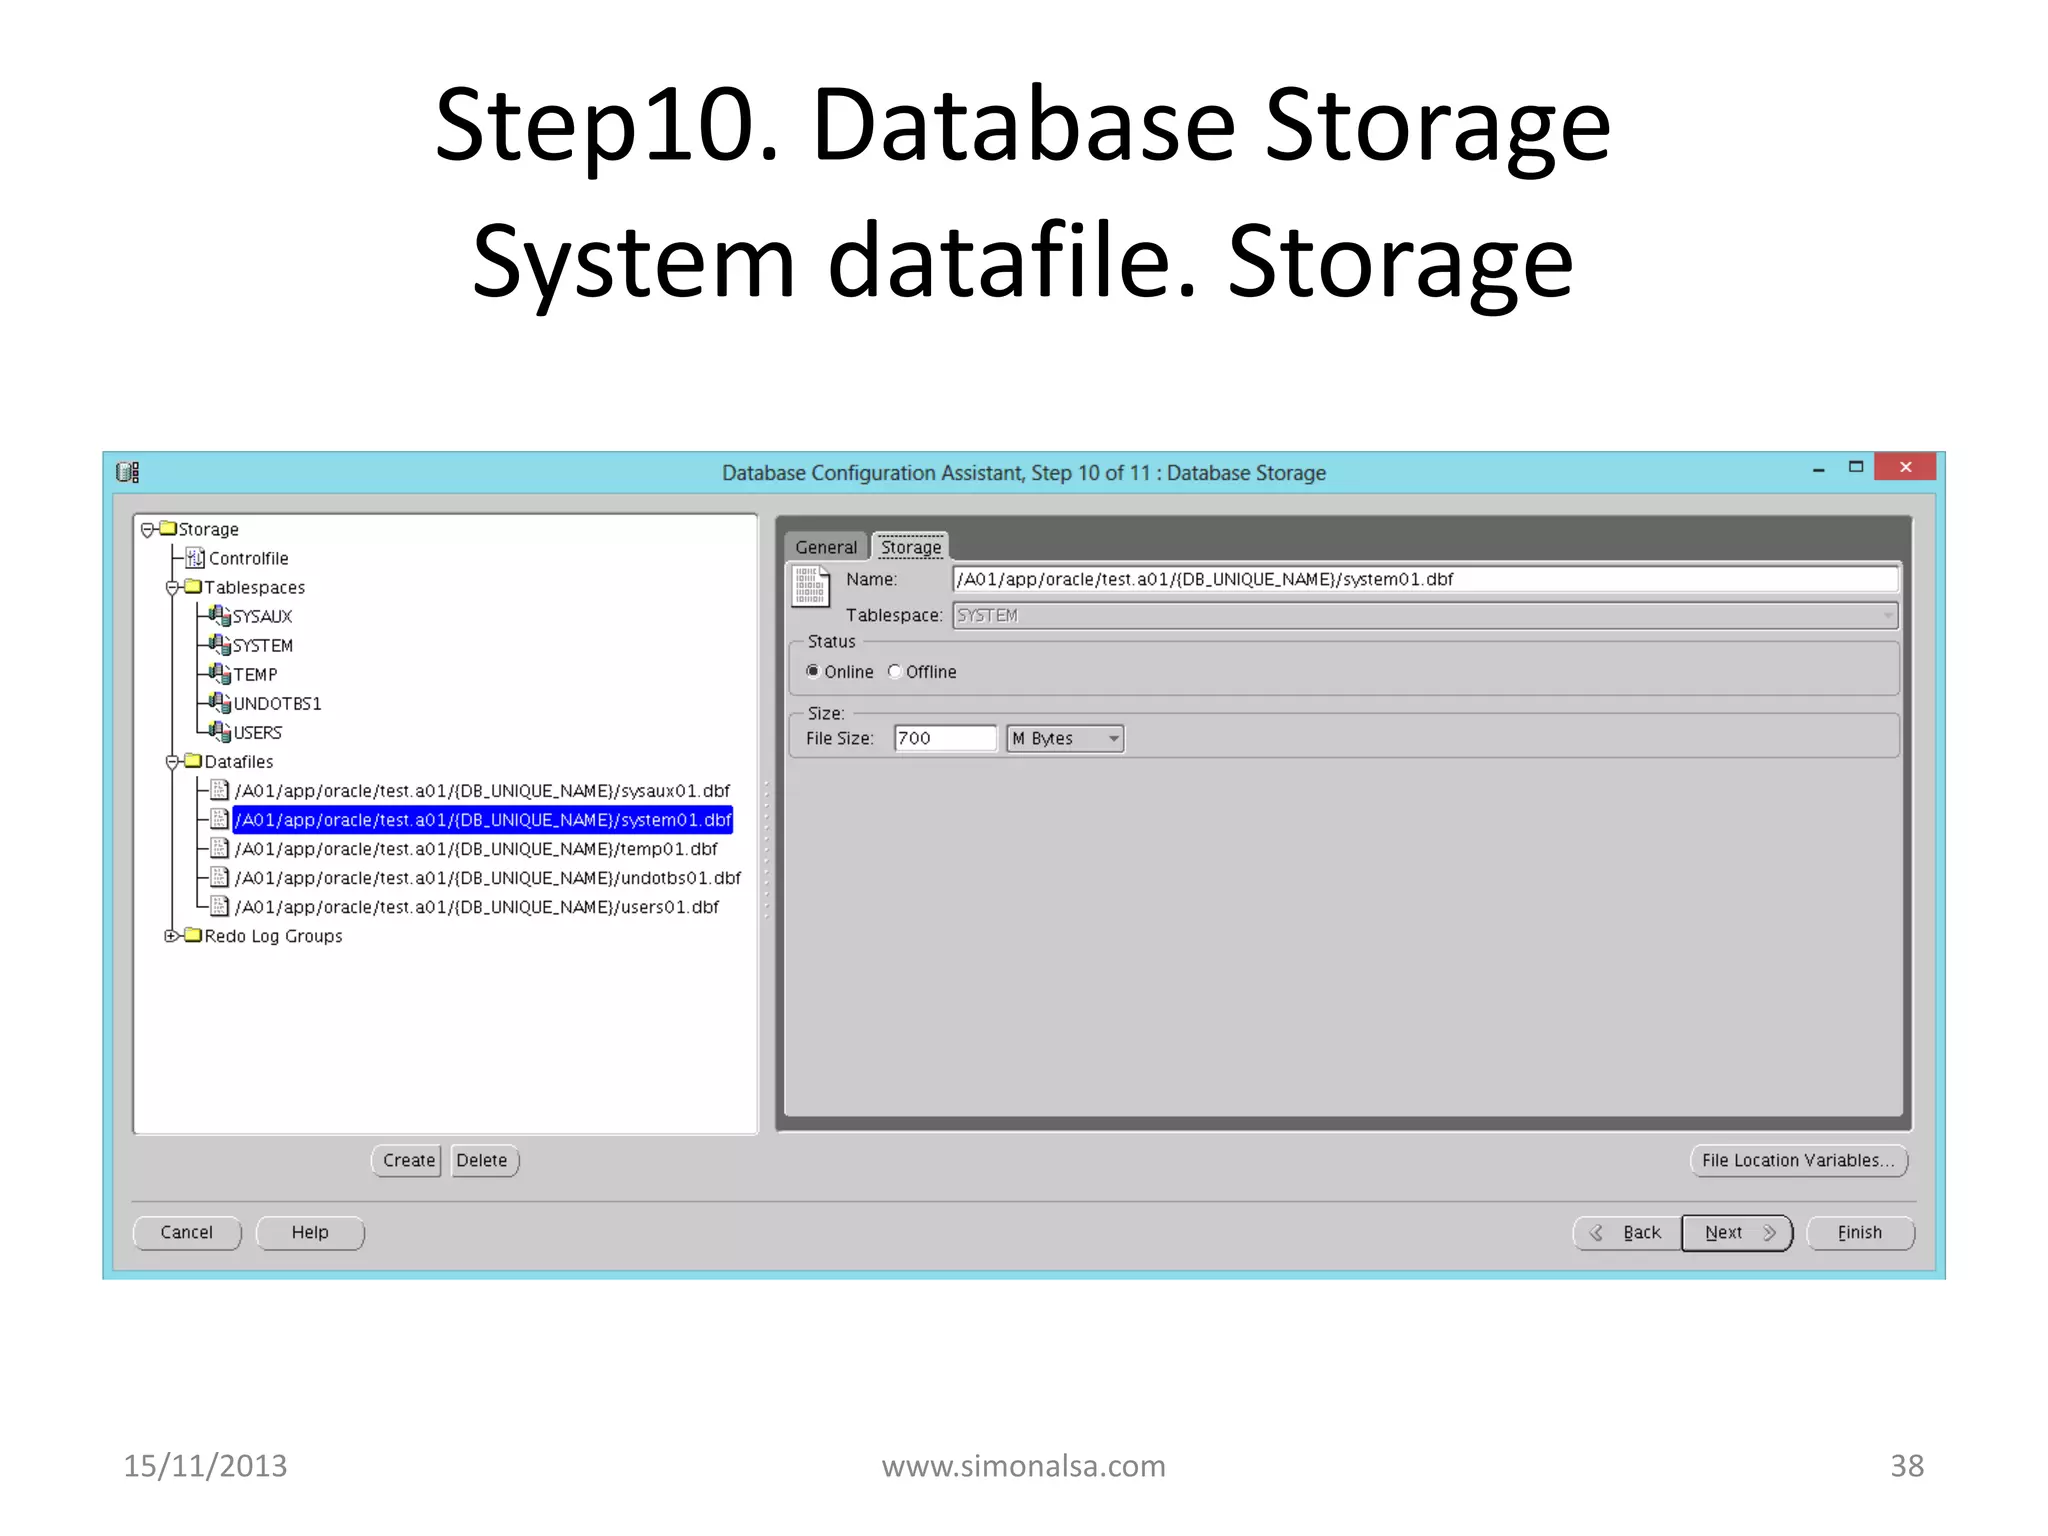Click the users01.dbf datafile icon
This screenshot has width=2048, height=1536.
(x=220, y=906)
